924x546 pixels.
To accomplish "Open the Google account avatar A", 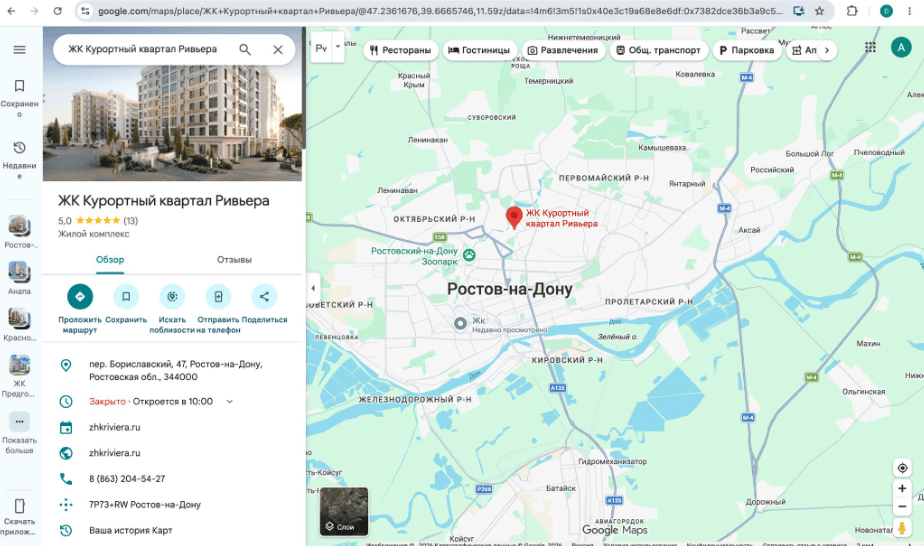I will [x=900, y=48].
